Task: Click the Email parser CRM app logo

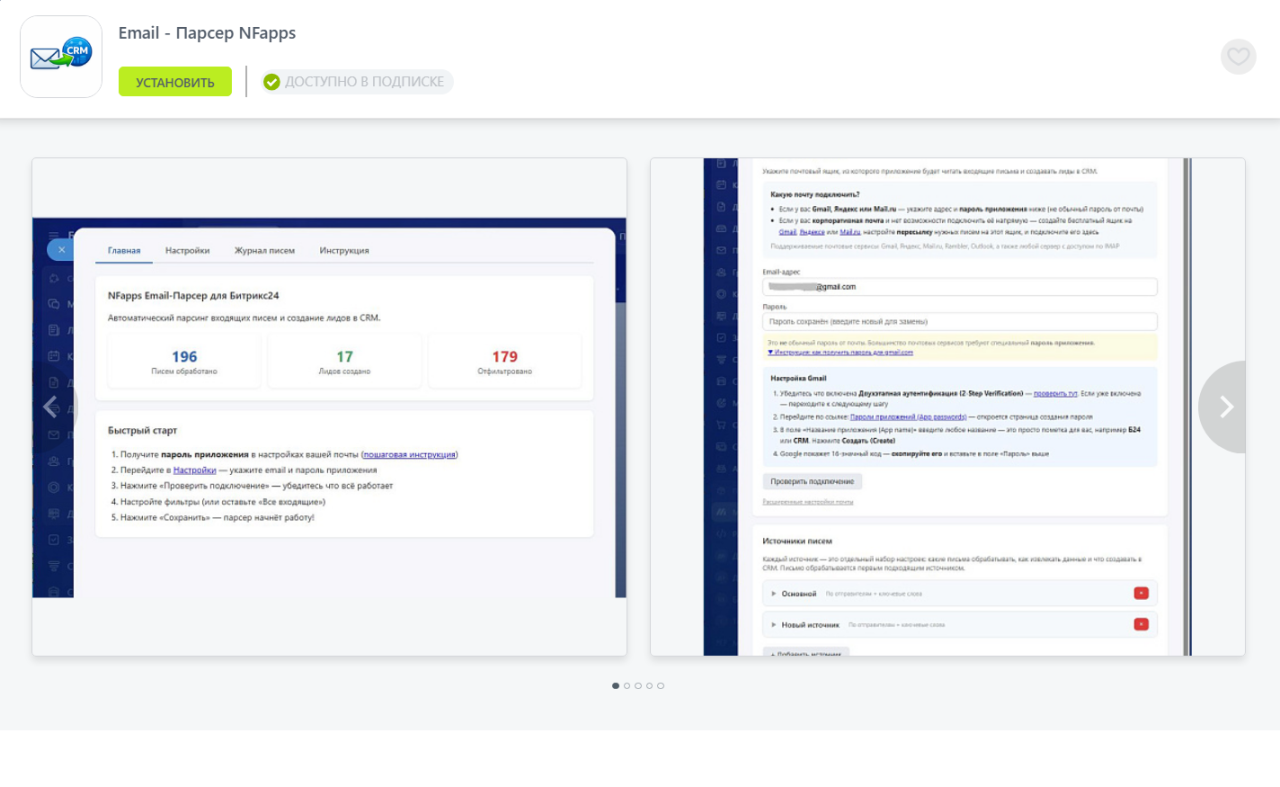Action: pyautogui.click(x=61, y=56)
